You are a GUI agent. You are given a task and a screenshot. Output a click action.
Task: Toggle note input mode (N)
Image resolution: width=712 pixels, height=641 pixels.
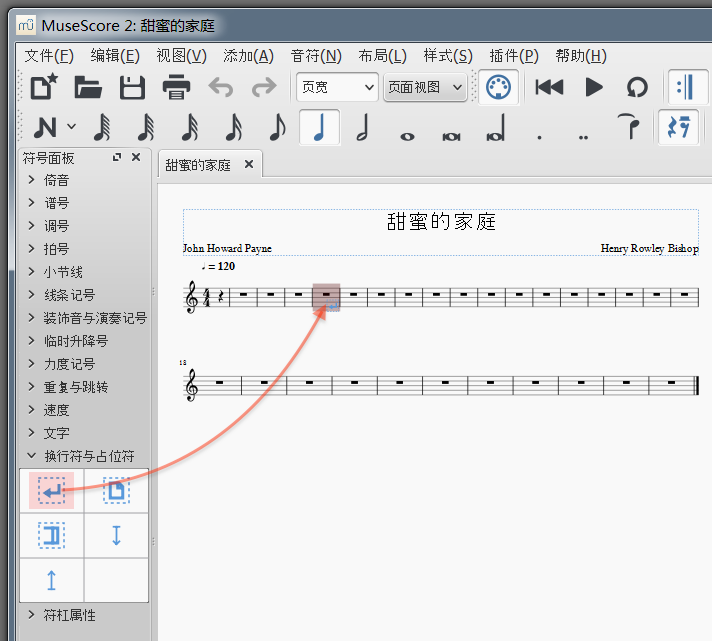43,127
